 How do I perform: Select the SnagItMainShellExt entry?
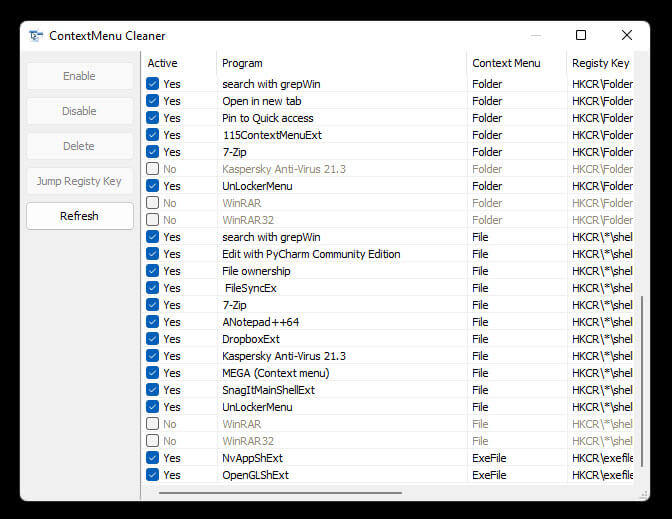pos(268,390)
